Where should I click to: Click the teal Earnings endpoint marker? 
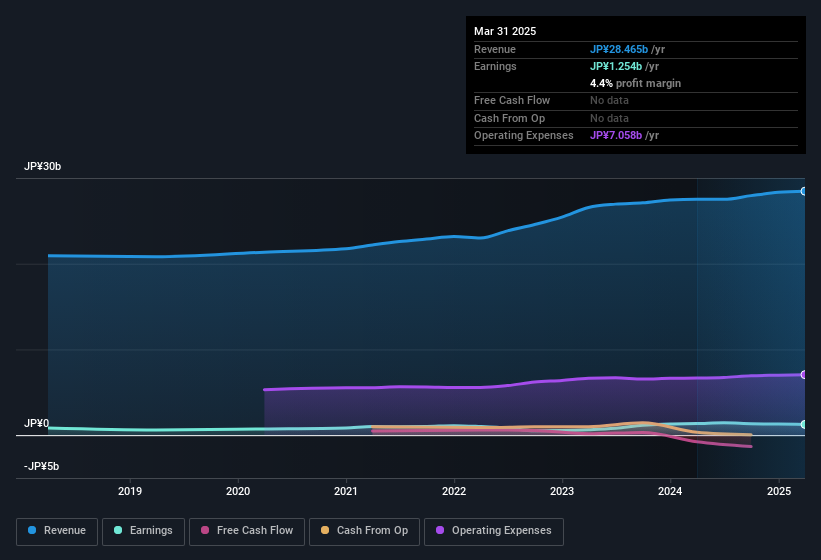(x=804, y=424)
